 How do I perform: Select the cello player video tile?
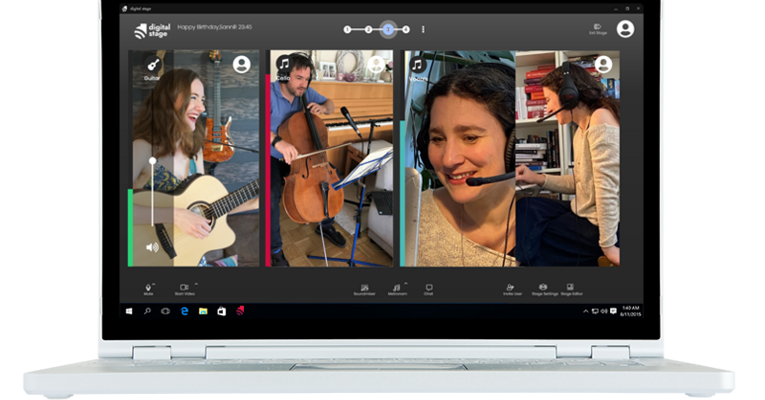click(329, 158)
